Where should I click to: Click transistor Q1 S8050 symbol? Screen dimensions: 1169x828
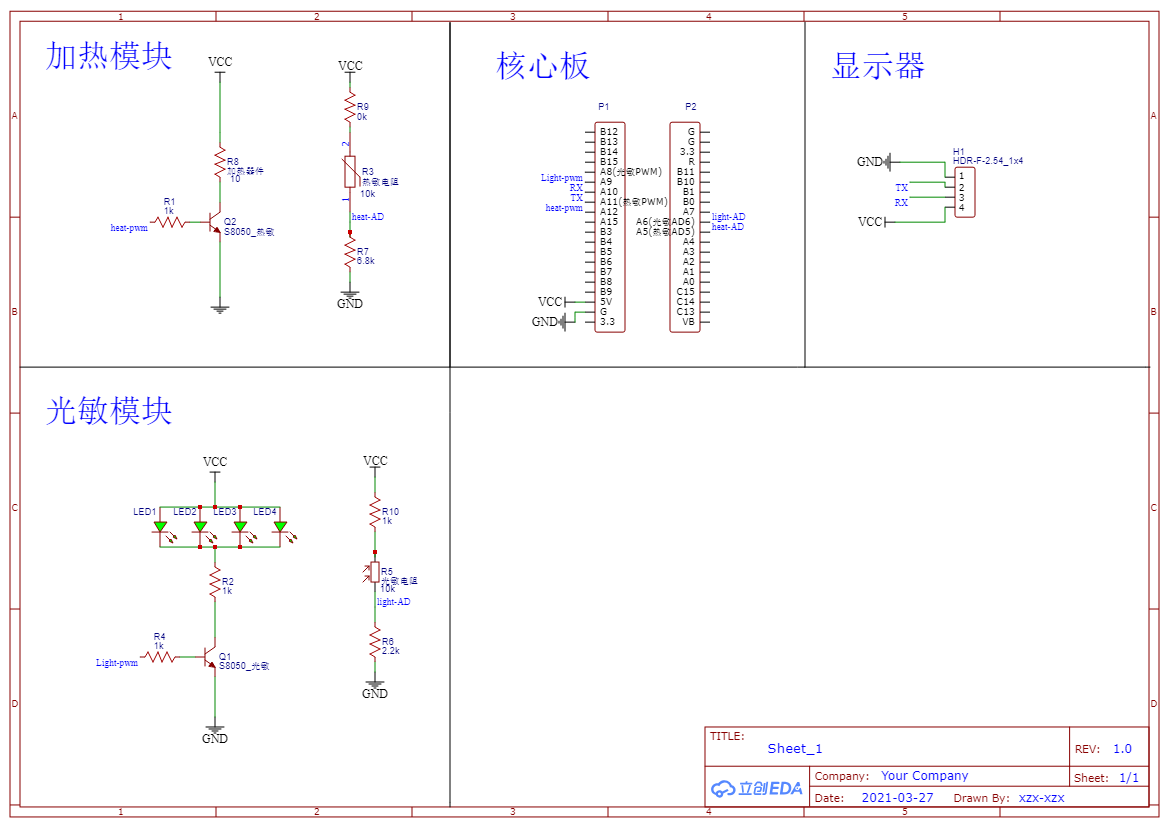(x=209, y=657)
